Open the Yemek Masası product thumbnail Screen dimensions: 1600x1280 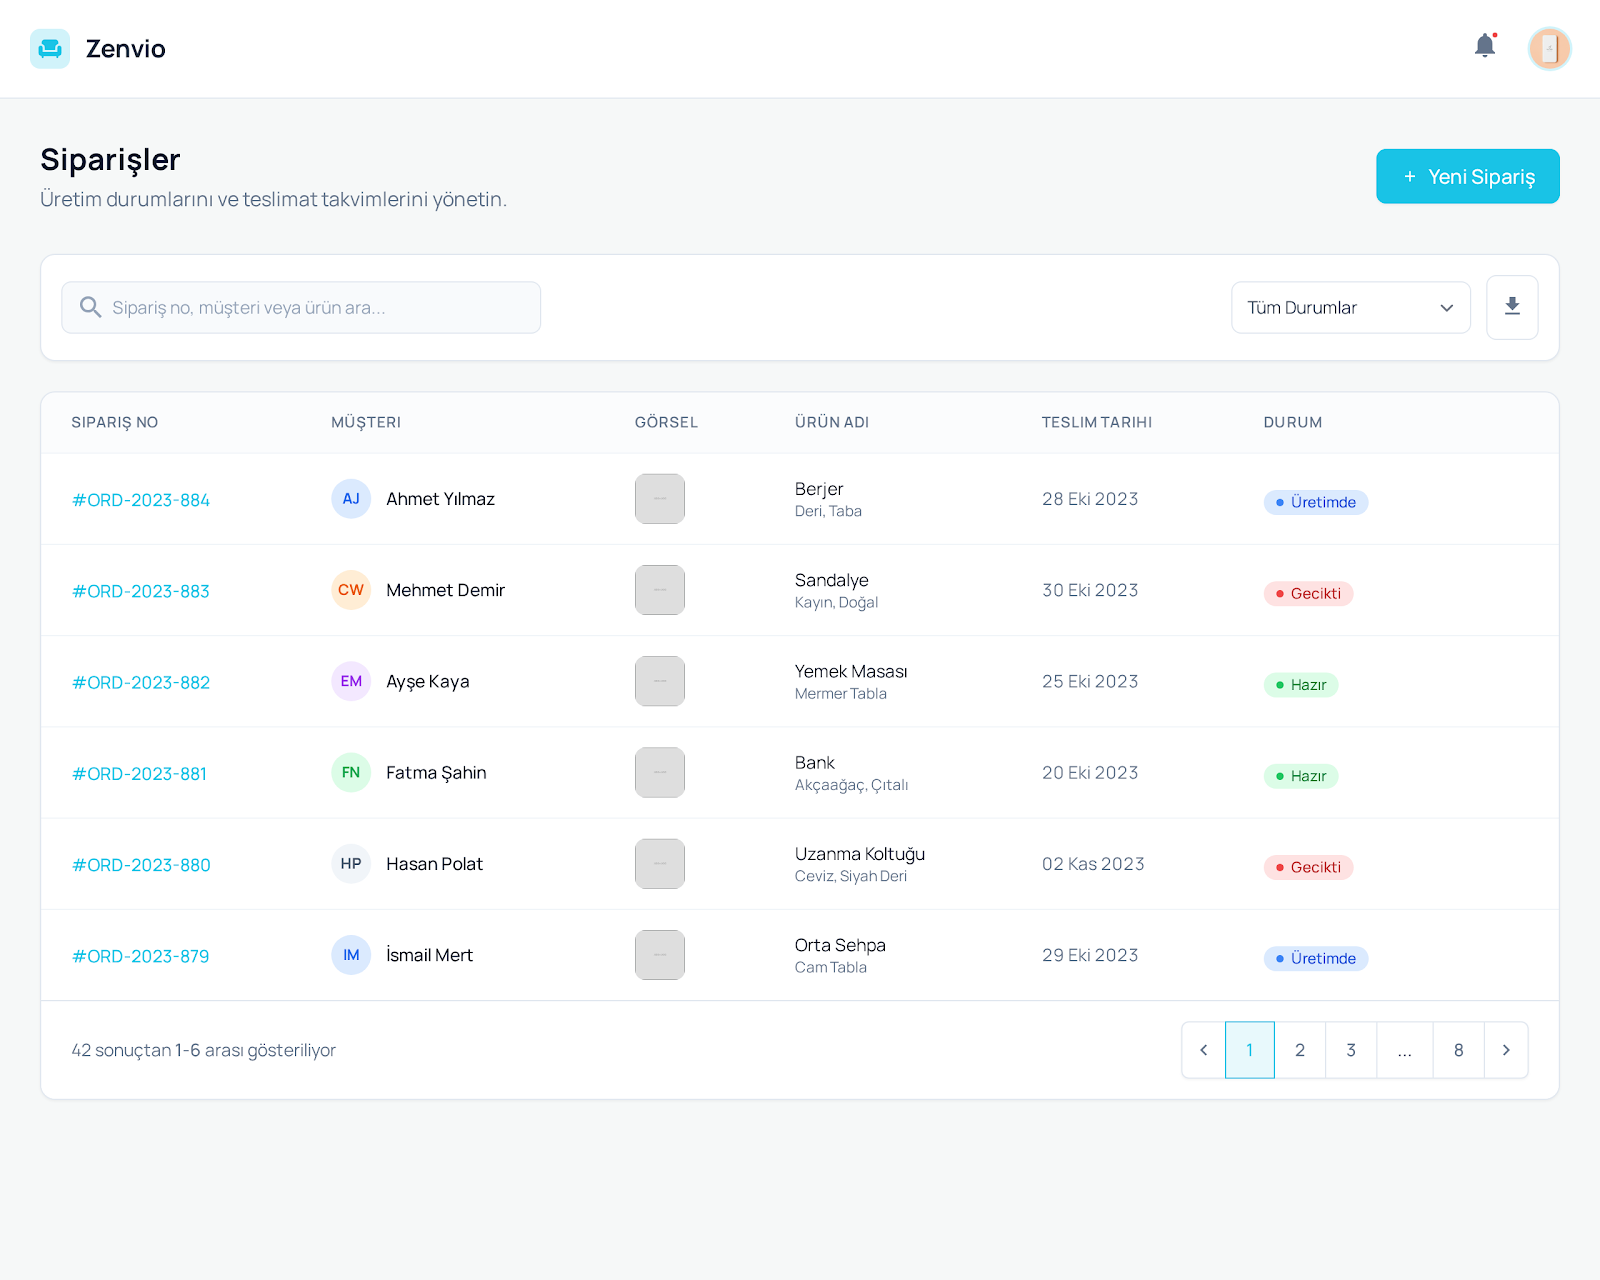pyautogui.click(x=660, y=681)
